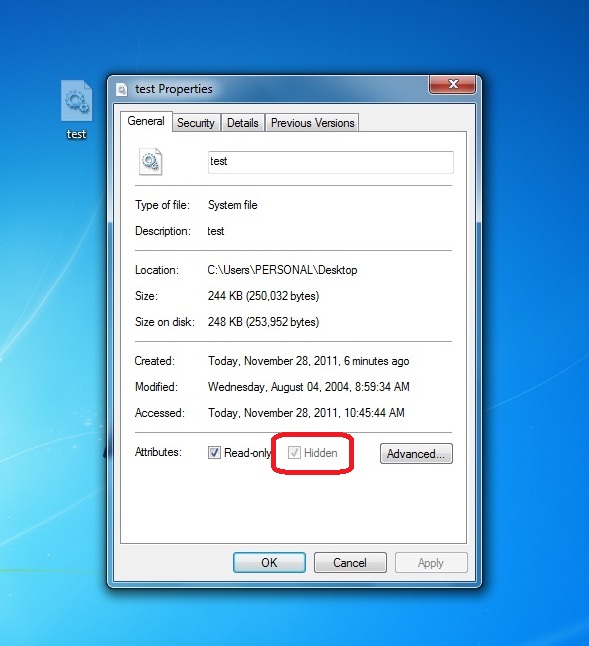Click the location path C:\Users\PERSONAL\Desktop
Screen dimensions: 589x646
(282, 270)
